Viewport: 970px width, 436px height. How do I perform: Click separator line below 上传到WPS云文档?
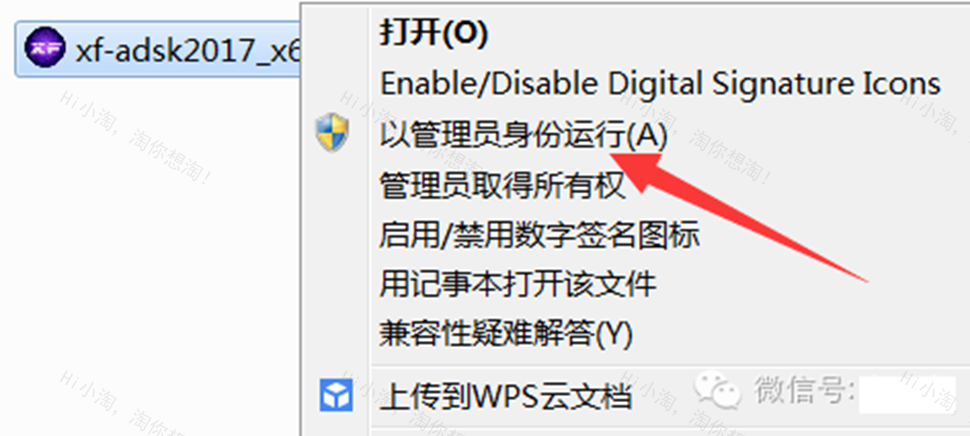(669, 427)
